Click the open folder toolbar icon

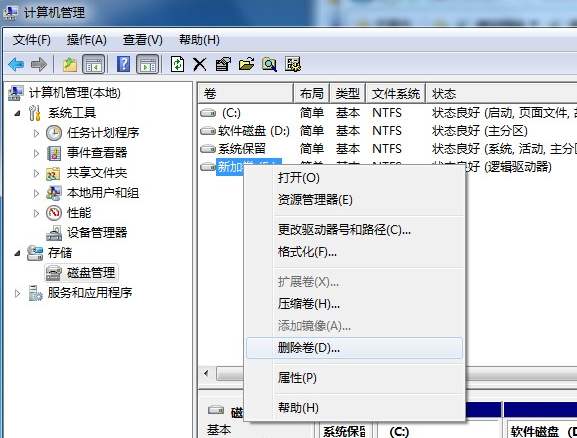(246, 64)
